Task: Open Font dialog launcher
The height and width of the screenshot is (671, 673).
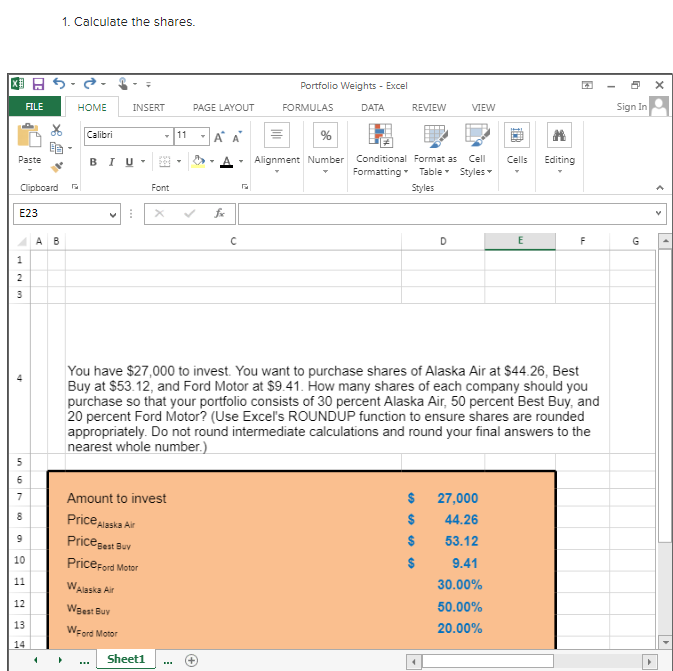Action: 245,186
